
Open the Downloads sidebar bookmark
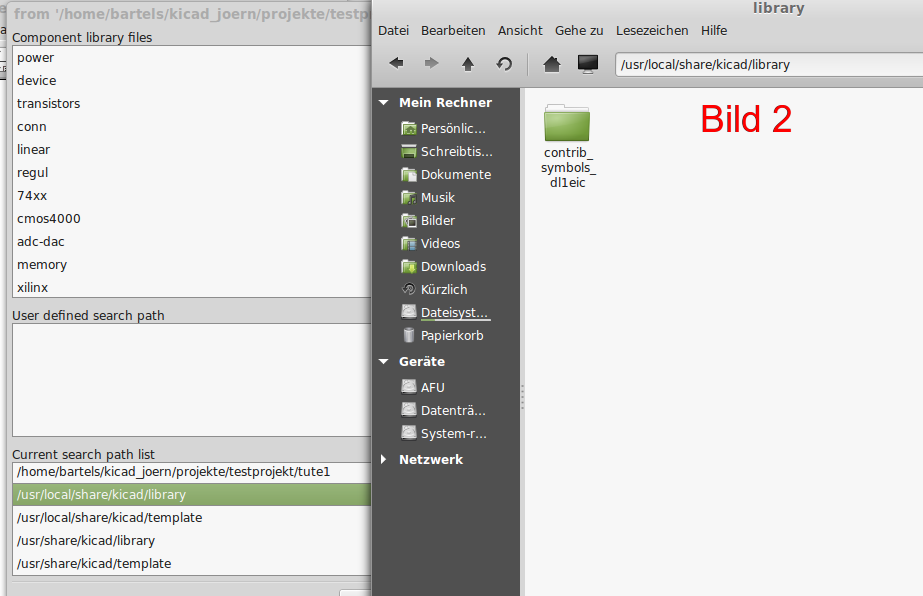[x=443, y=266]
